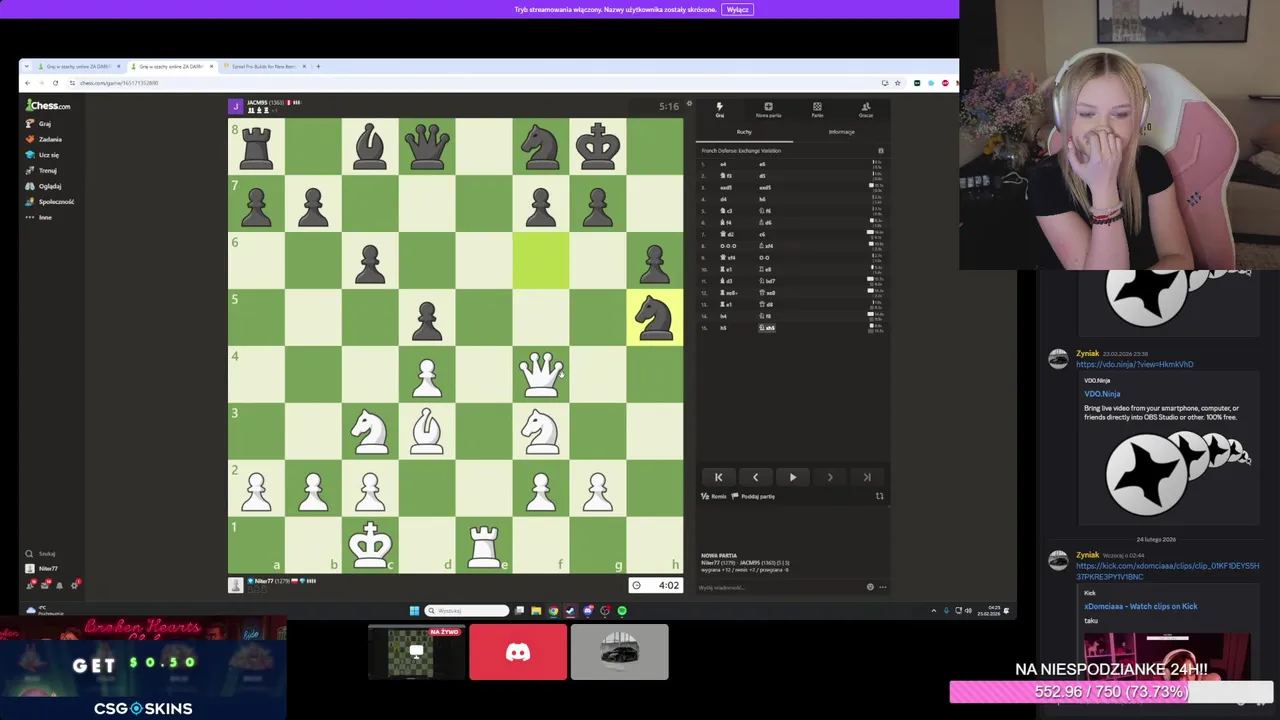Play through the moves
Image resolution: width=1280 pixels, height=720 pixels.
793,477
